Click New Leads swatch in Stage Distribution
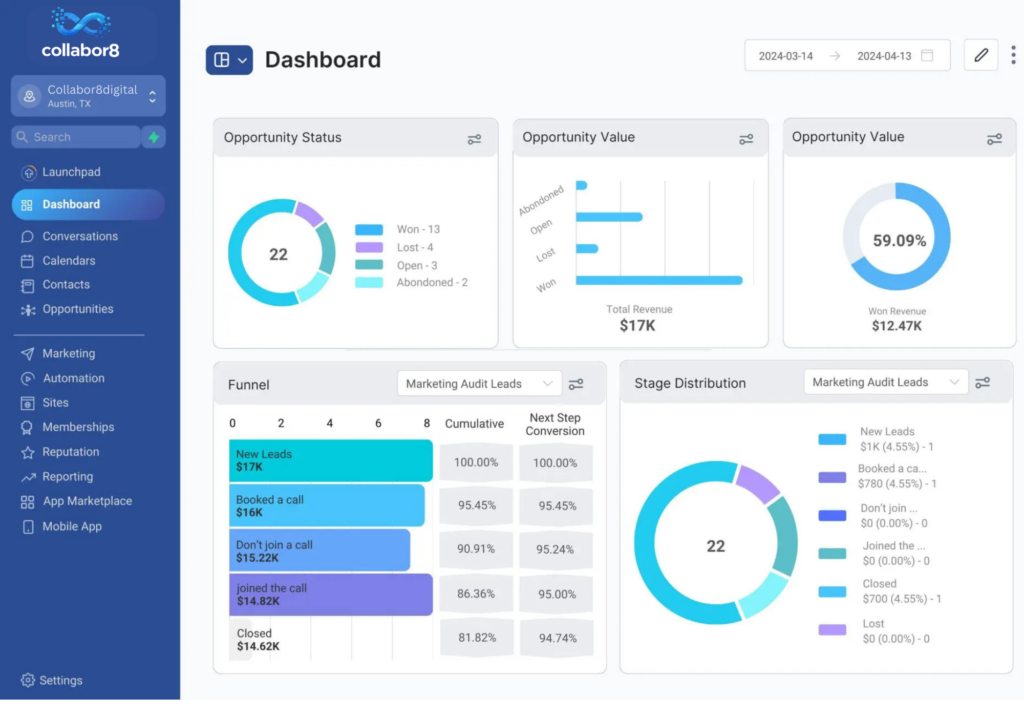Screen dimensions: 1024x717 pyautogui.click(x=832, y=439)
